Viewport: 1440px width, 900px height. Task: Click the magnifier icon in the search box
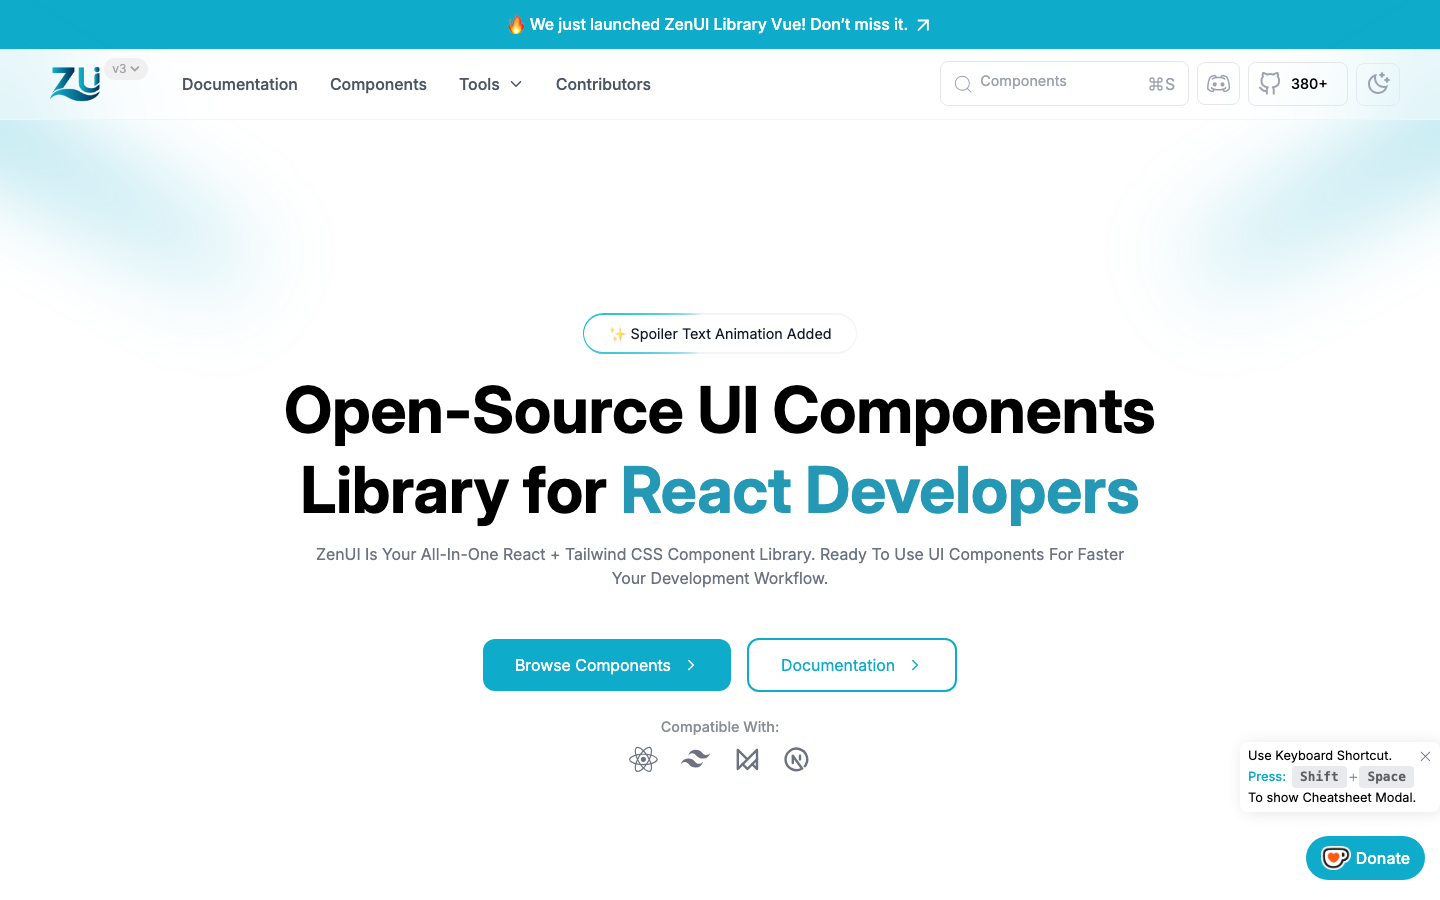963,84
